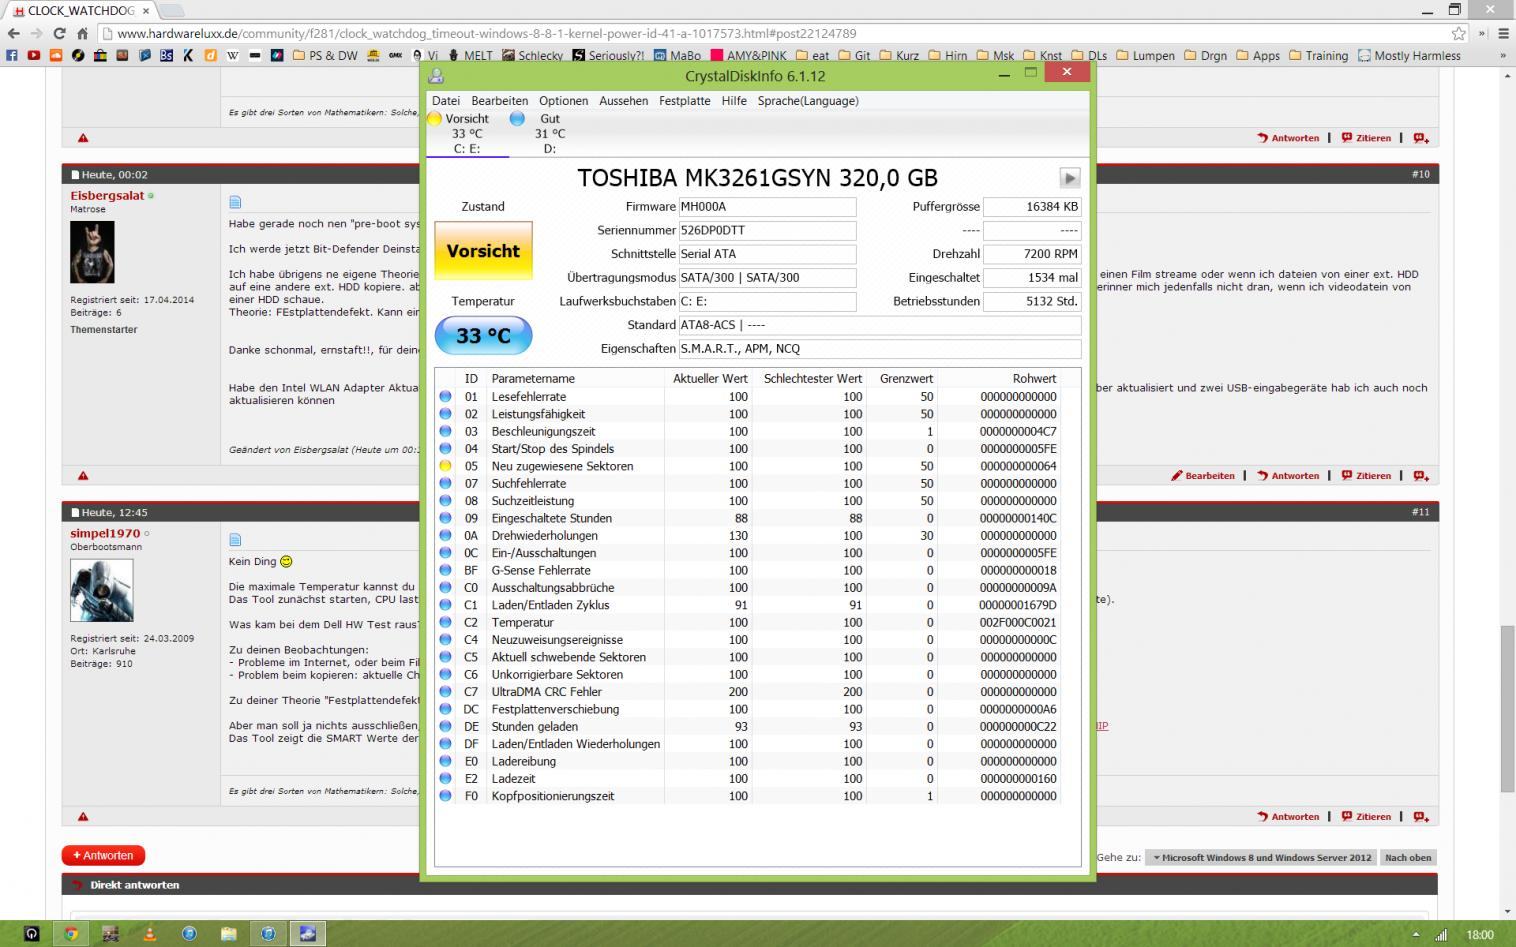This screenshot has width=1516, height=947.
Task: Click the Firmware field MH000A
Action: (767, 207)
